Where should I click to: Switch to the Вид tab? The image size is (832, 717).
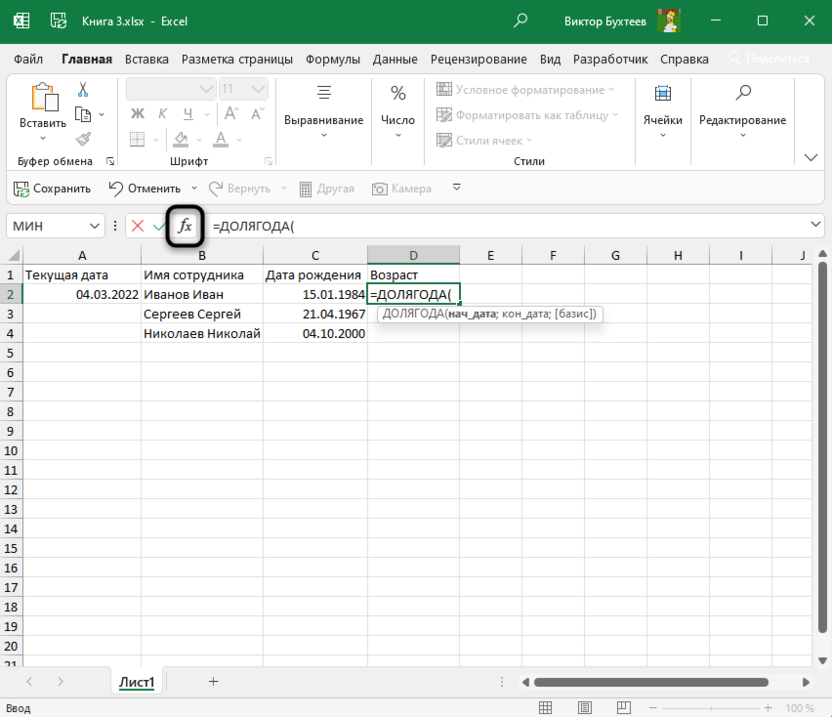click(550, 59)
